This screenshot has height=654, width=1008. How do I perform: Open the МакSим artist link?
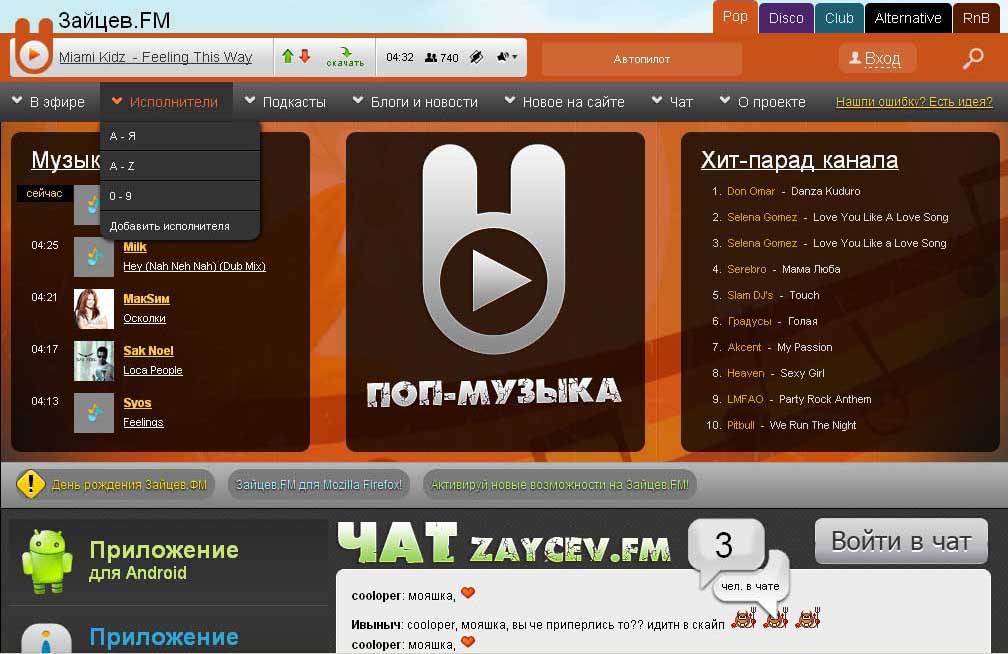[x=147, y=299]
